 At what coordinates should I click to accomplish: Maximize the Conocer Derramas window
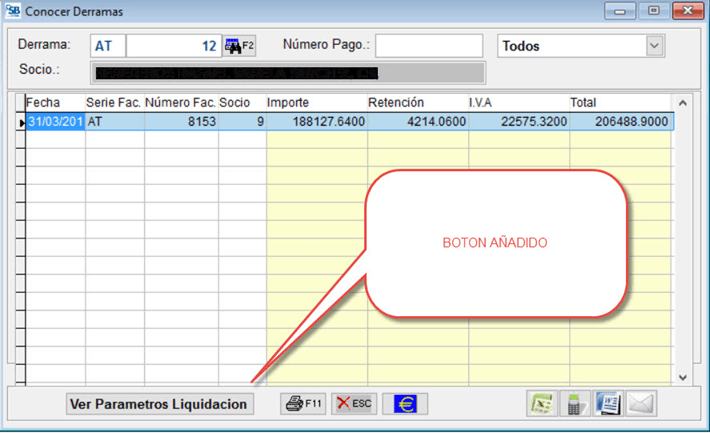(653, 10)
